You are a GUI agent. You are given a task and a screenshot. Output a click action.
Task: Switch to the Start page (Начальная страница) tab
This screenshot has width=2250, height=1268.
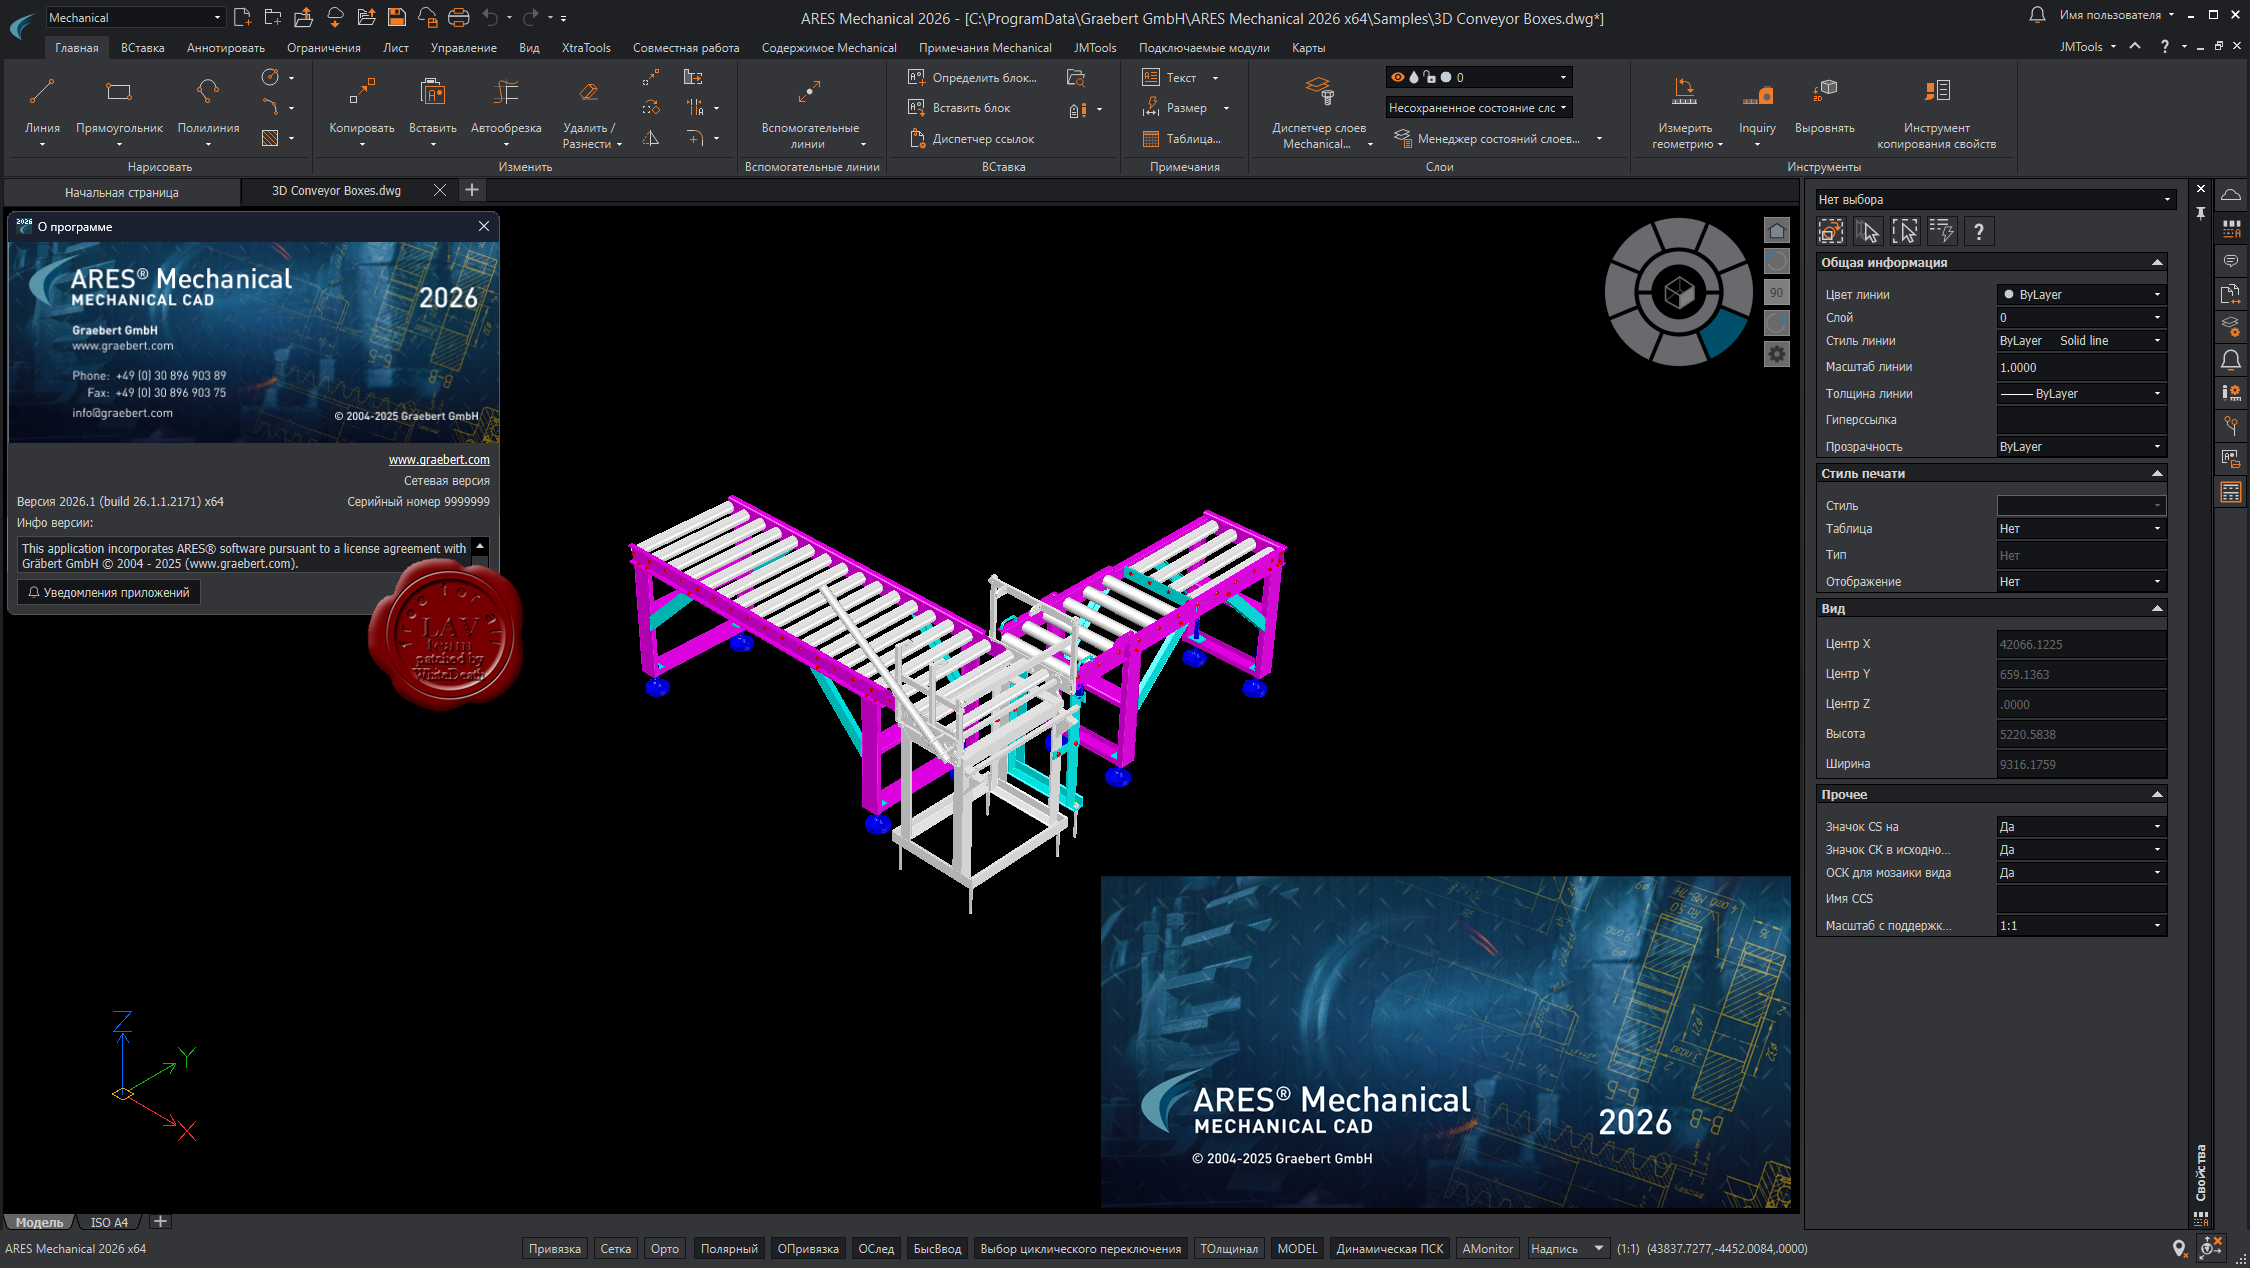(122, 192)
